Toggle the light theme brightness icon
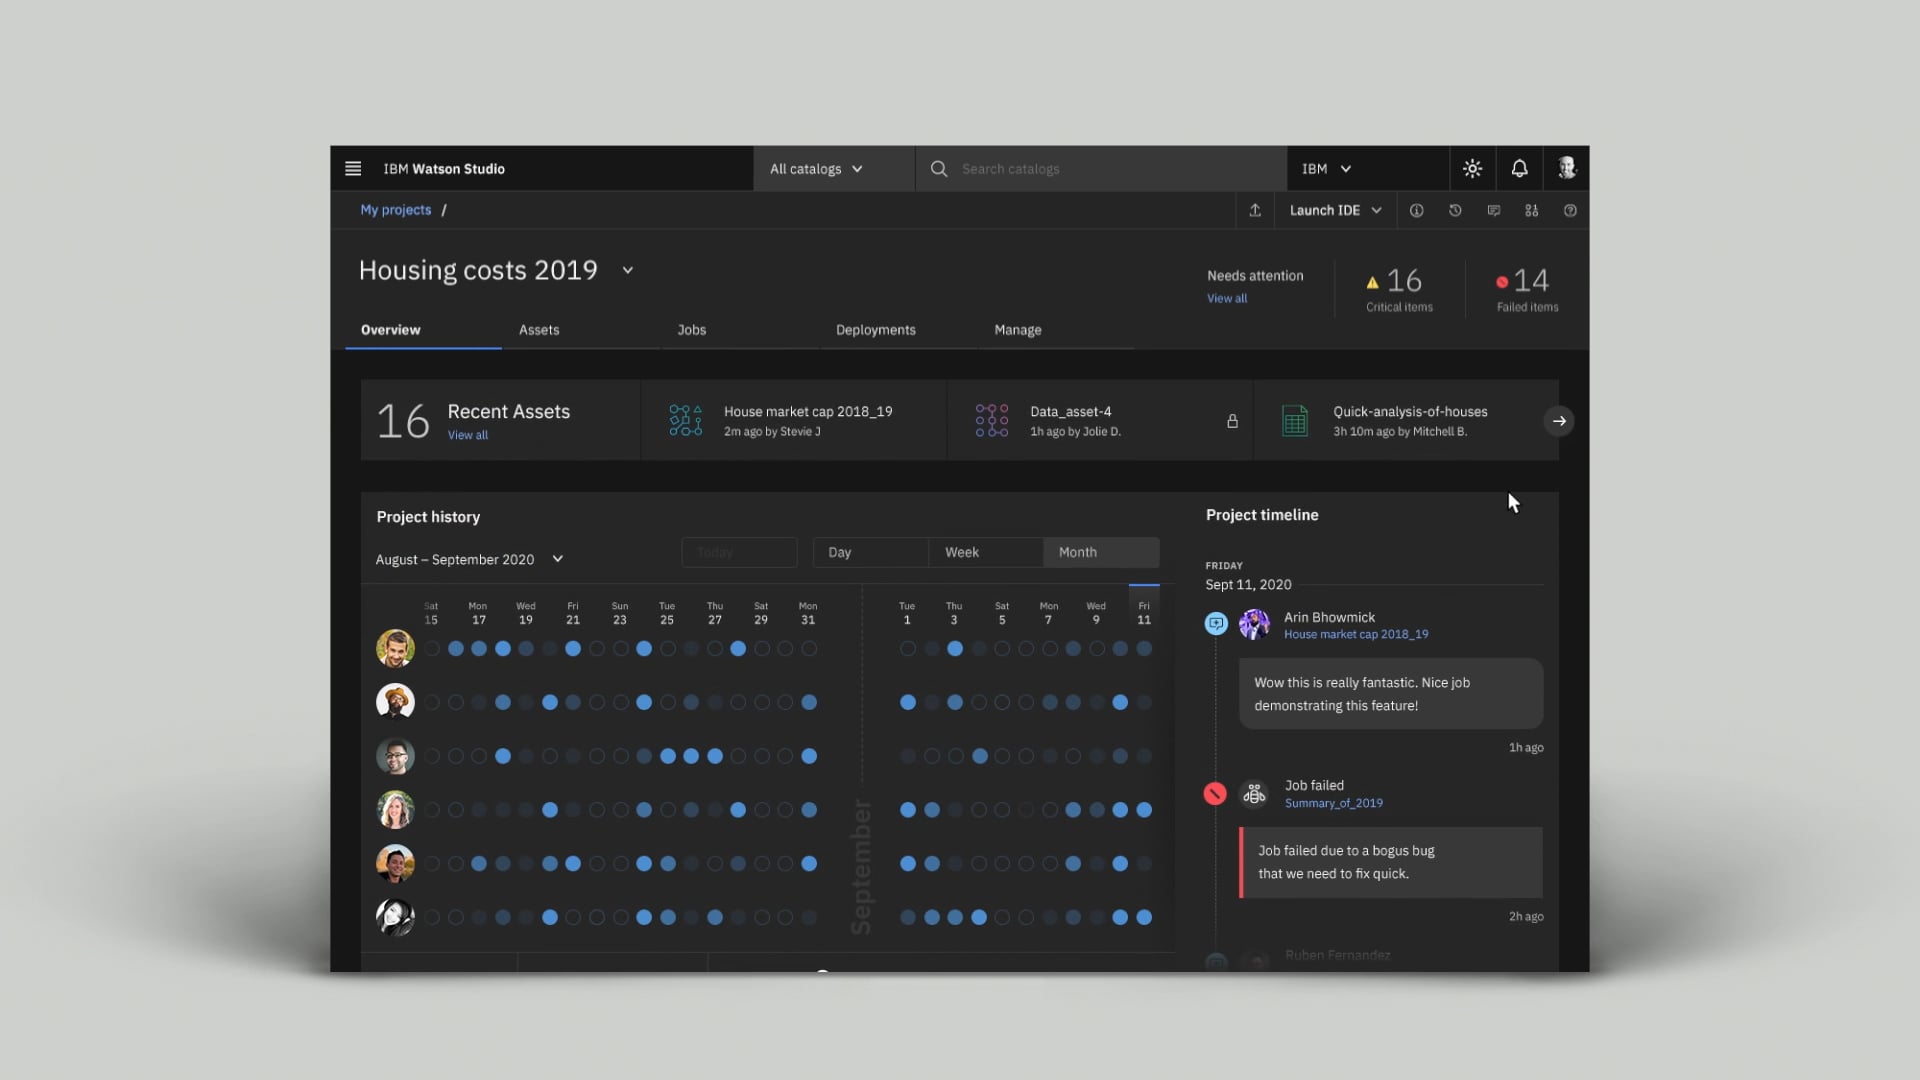The width and height of the screenshot is (1920, 1080). [x=1472, y=168]
